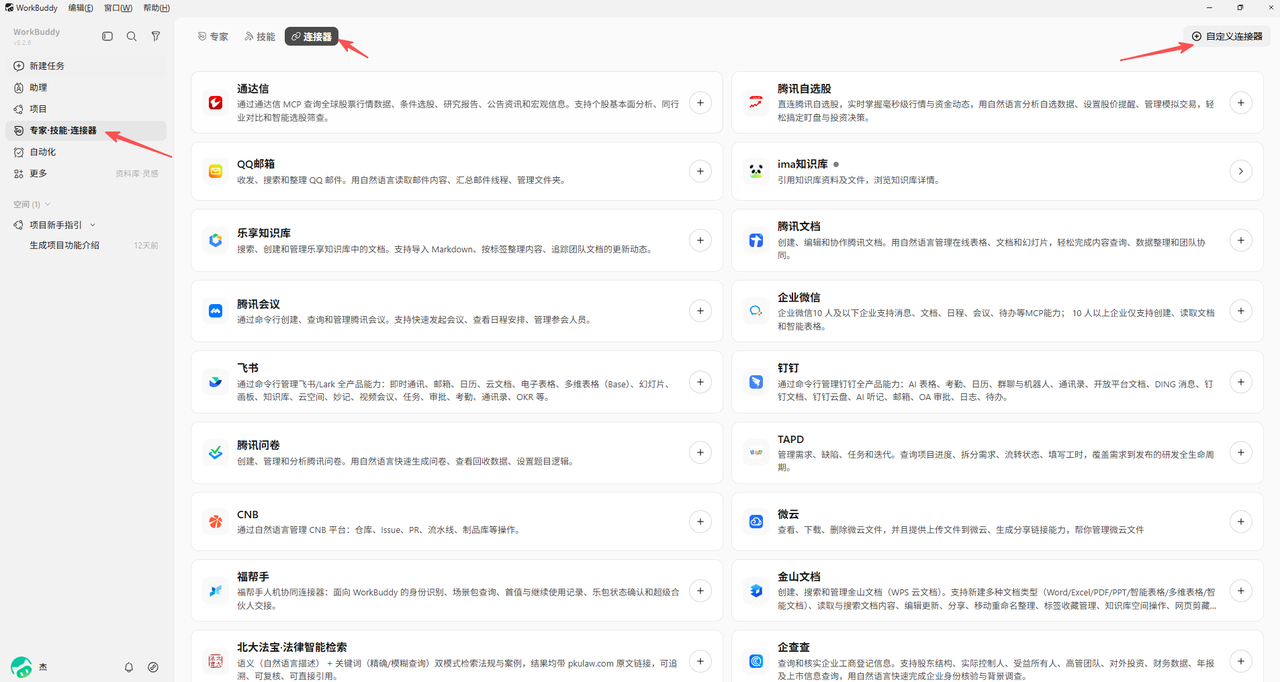The width and height of the screenshot is (1280, 682).
Task: Open the 帮助(H) menu
Action: (x=156, y=7)
